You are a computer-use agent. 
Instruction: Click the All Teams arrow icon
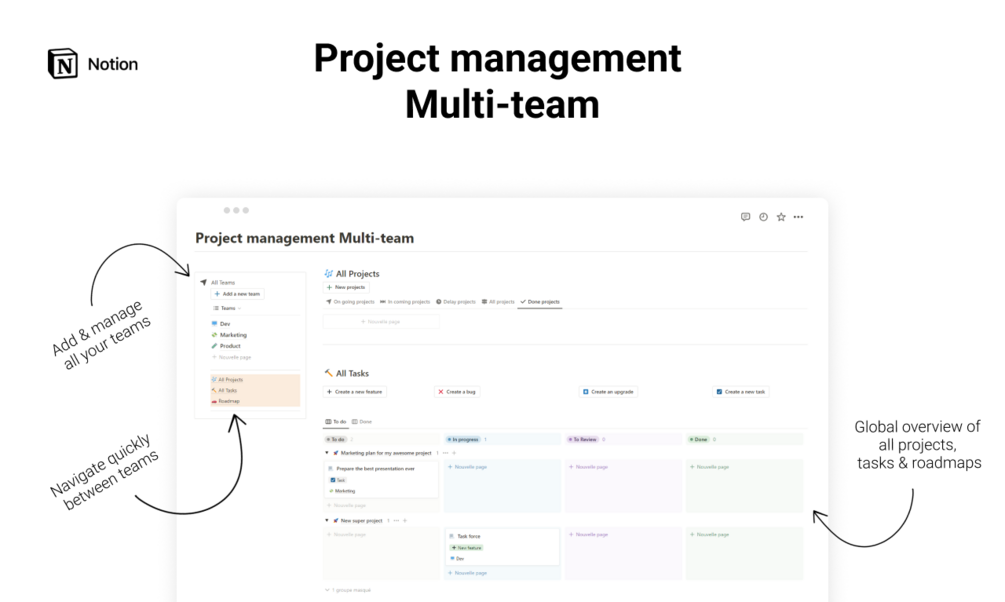click(x=203, y=282)
